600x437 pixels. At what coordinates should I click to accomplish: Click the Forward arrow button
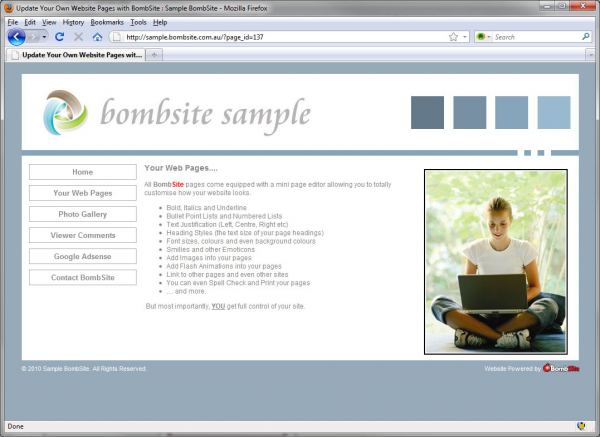coord(34,37)
